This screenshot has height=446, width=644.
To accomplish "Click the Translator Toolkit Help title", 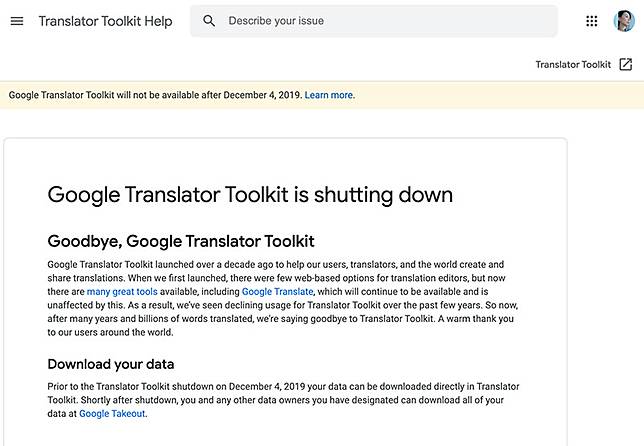I will (105, 21).
